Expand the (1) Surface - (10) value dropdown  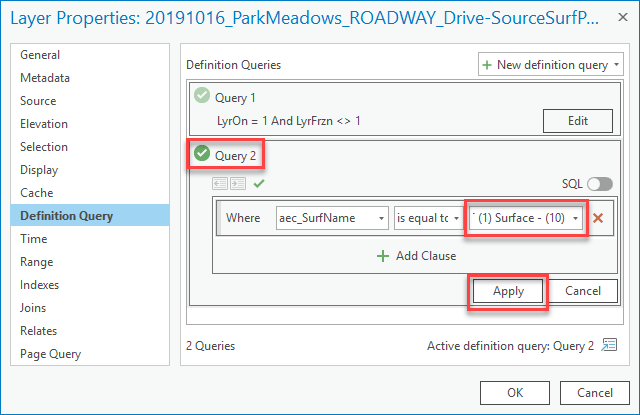click(x=526, y=219)
